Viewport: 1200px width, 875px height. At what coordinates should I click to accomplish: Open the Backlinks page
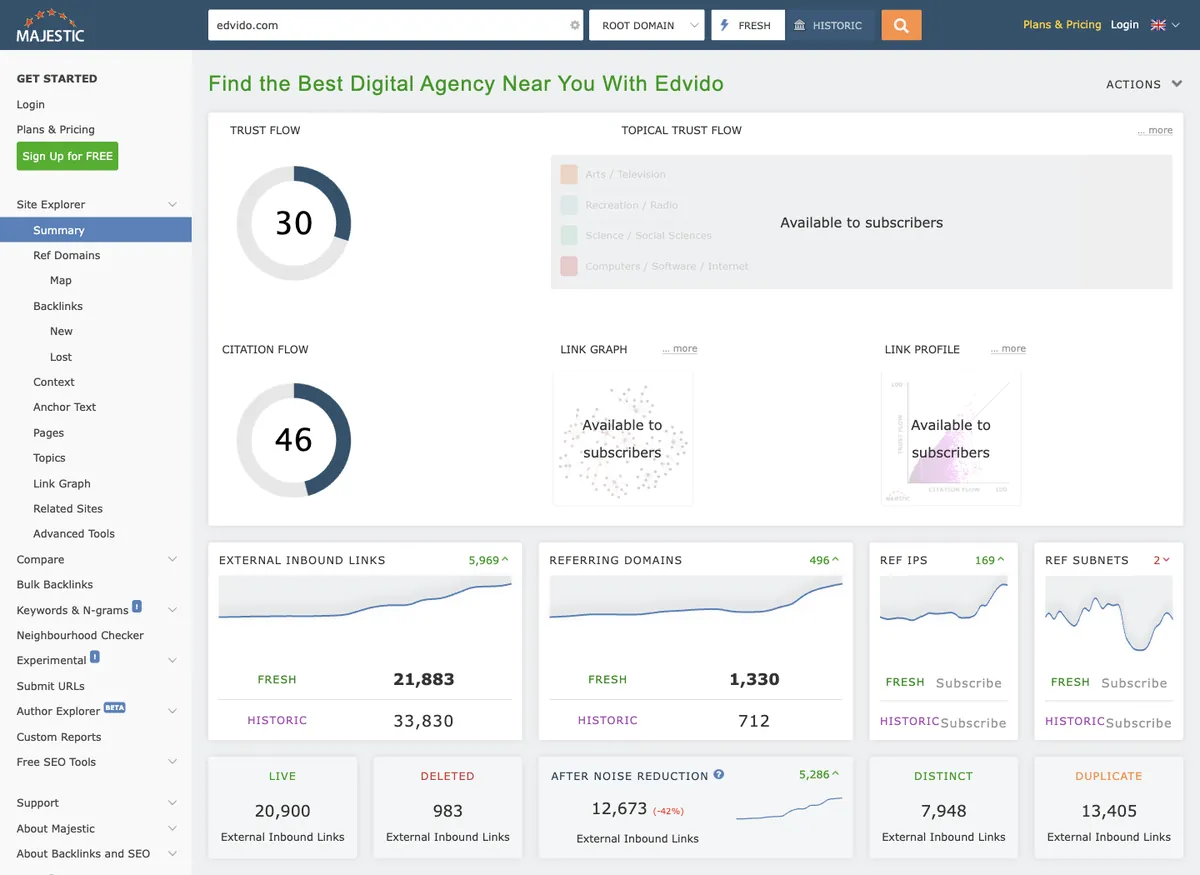click(x=58, y=306)
